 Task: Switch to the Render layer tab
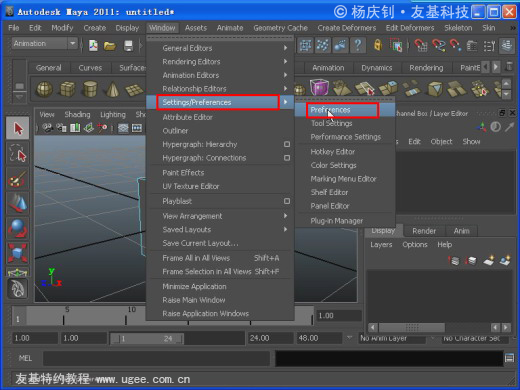[424, 231]
